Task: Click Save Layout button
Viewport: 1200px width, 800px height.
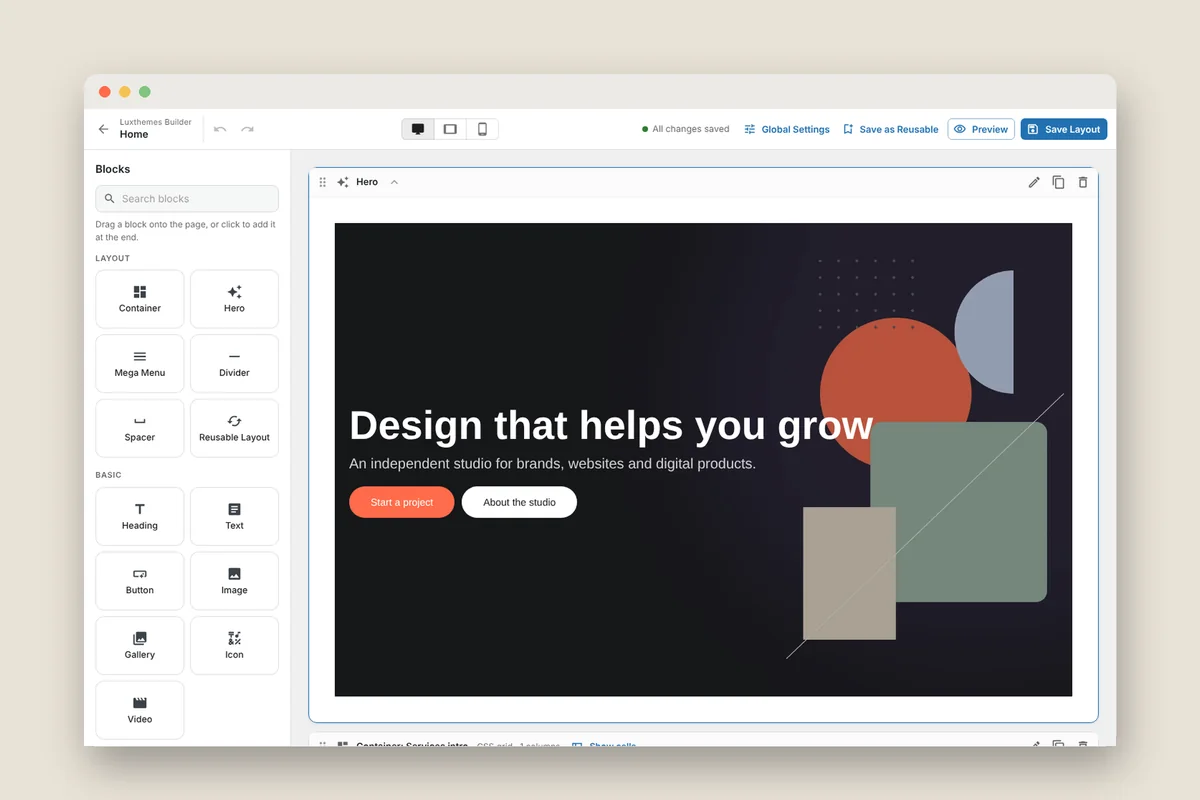Action: tap(1064, 129)
